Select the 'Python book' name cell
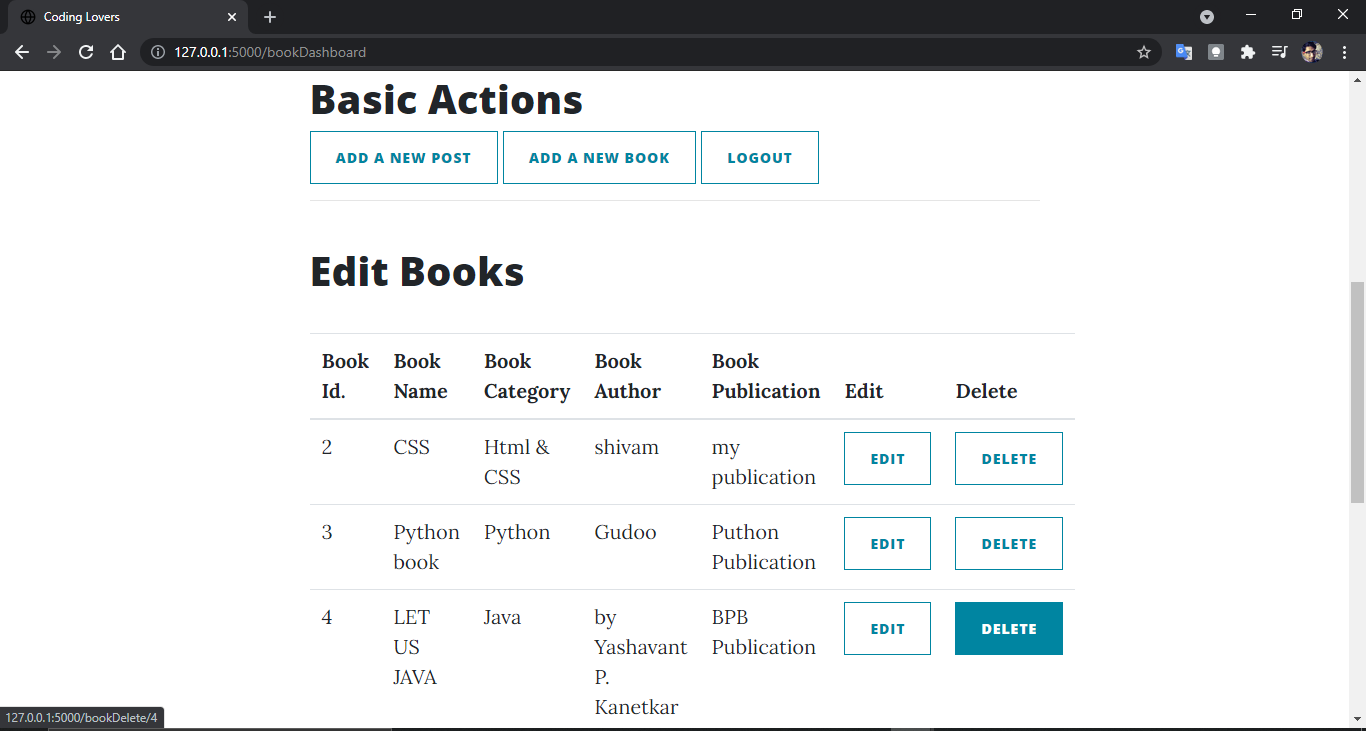1366x731 pixels. pyautogui.click(x=427, y=547)
